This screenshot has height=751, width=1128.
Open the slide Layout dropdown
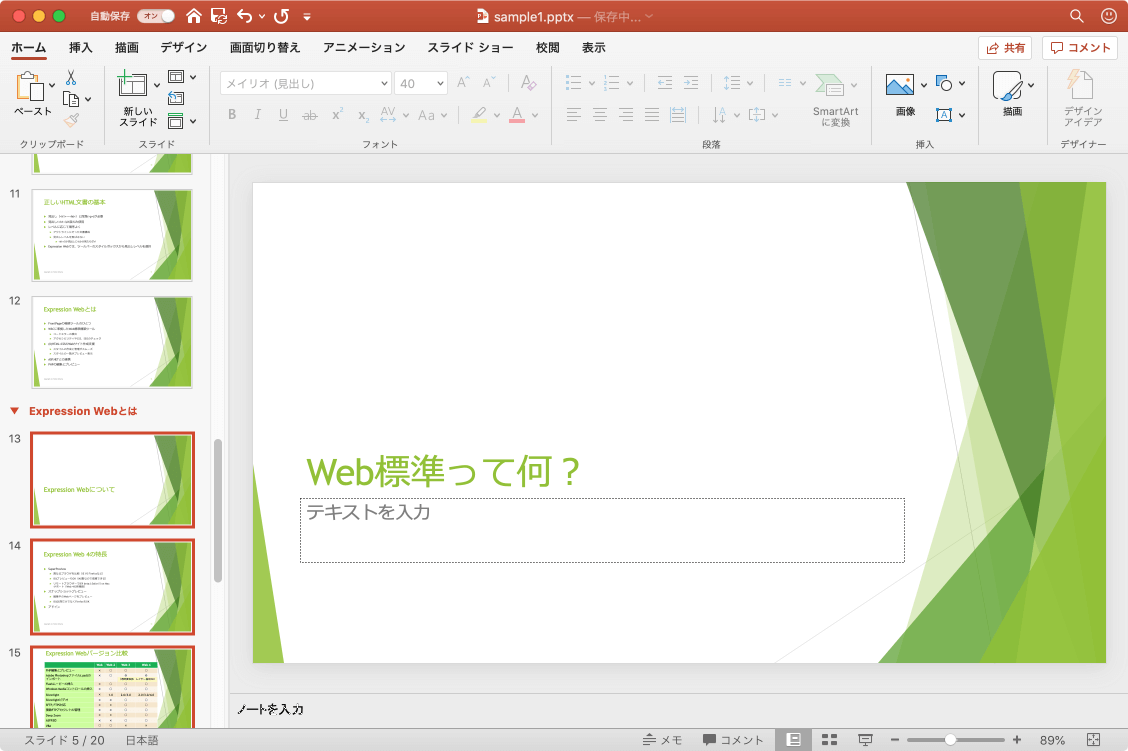click(183, 76)
